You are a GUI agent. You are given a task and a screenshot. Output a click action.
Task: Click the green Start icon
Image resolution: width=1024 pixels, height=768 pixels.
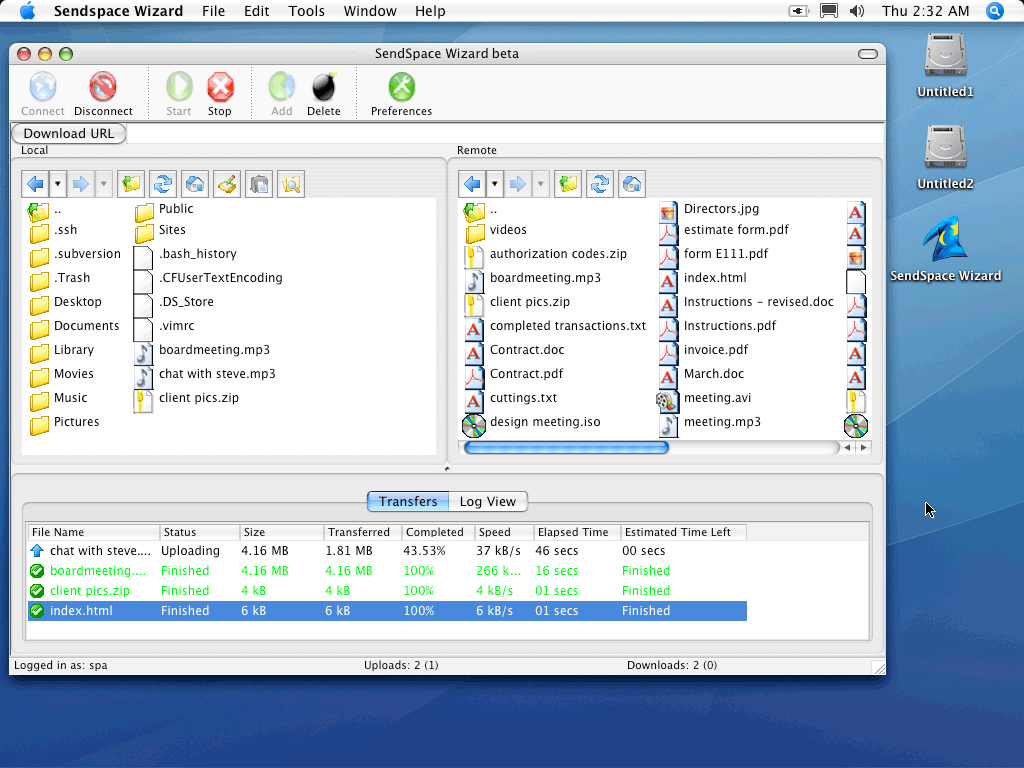tap(179, 87)
